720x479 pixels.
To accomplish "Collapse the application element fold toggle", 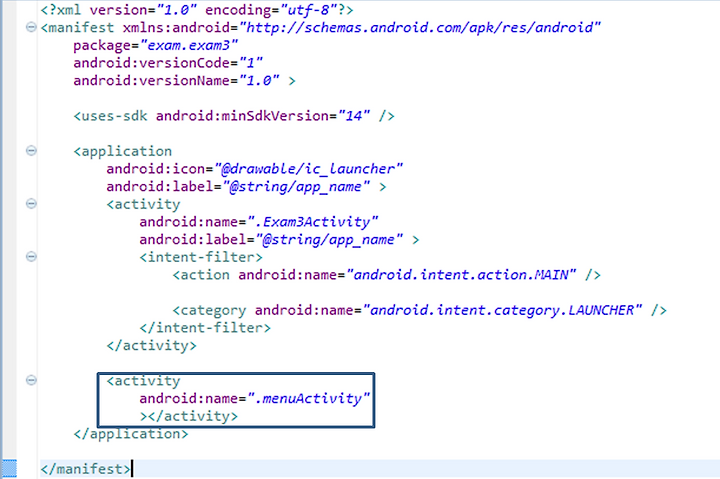I will point(31,151).
